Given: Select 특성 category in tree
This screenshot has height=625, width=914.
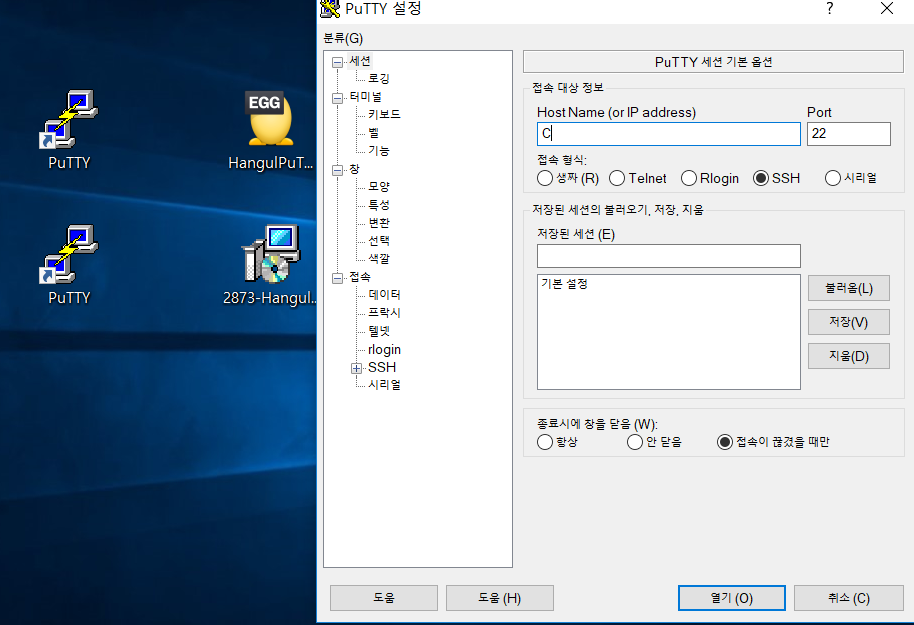Looking at the screenshot, I should [x=378, y=205].
